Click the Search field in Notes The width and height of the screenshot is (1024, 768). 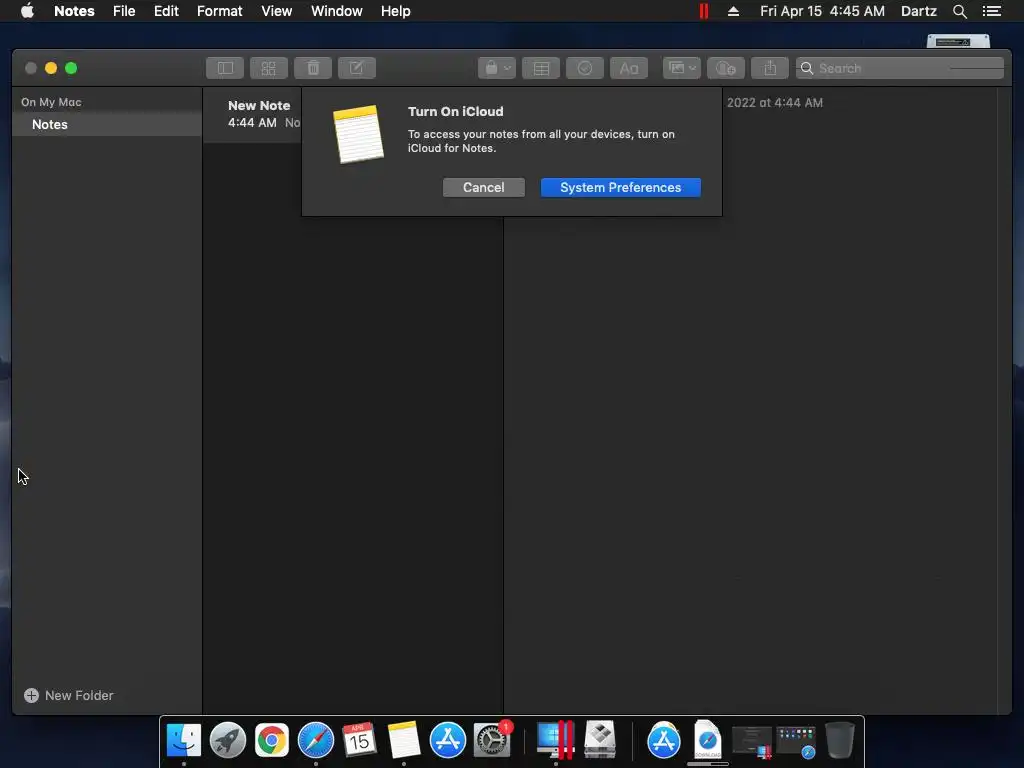pos(899,68)
